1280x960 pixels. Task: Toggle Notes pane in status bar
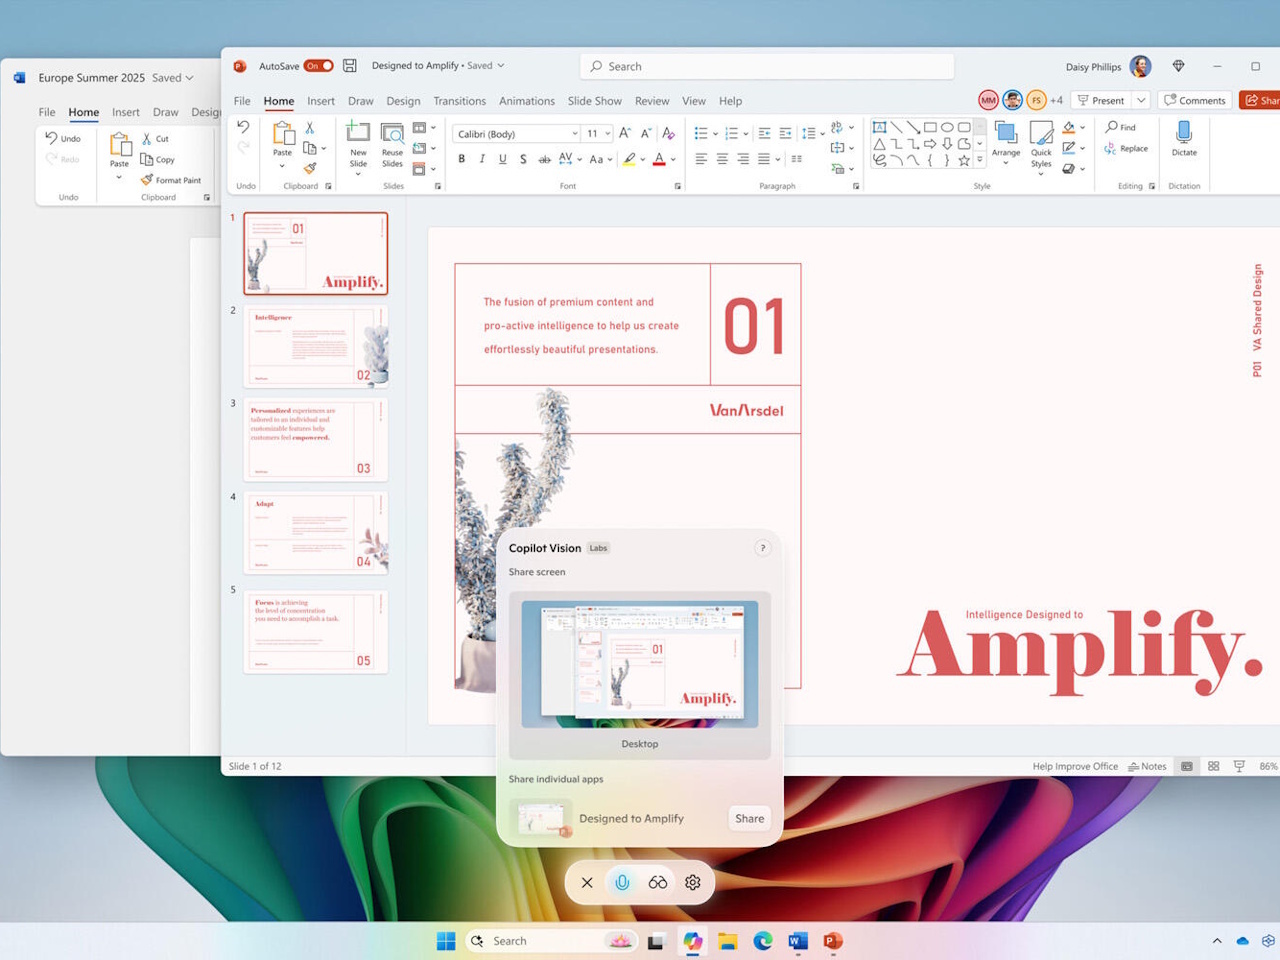pyautogui.click(x=1147, y=766)
